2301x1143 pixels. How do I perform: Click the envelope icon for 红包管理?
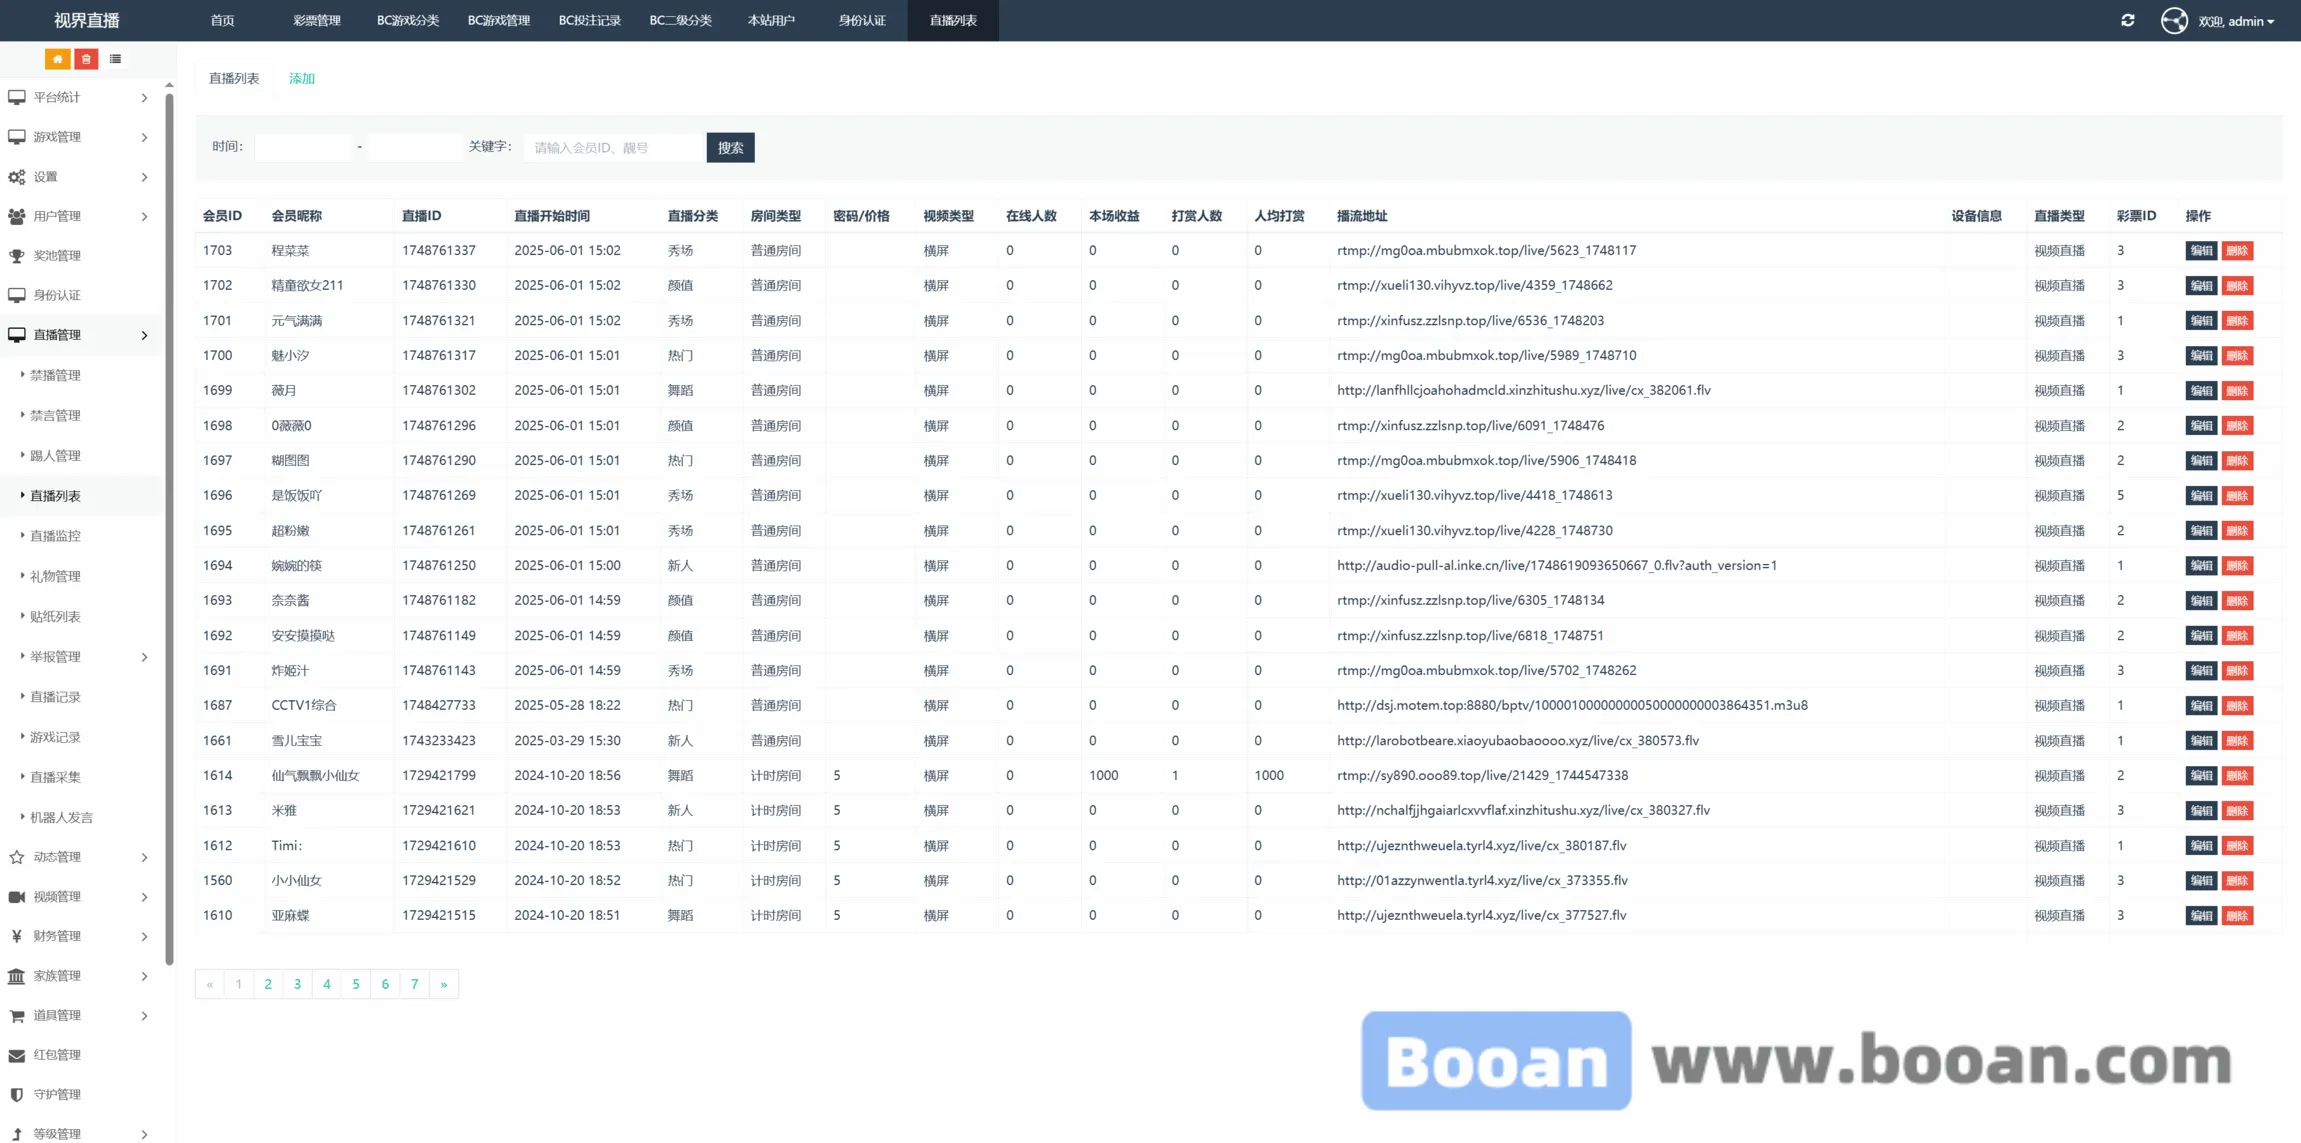(x=17, y=1055)
